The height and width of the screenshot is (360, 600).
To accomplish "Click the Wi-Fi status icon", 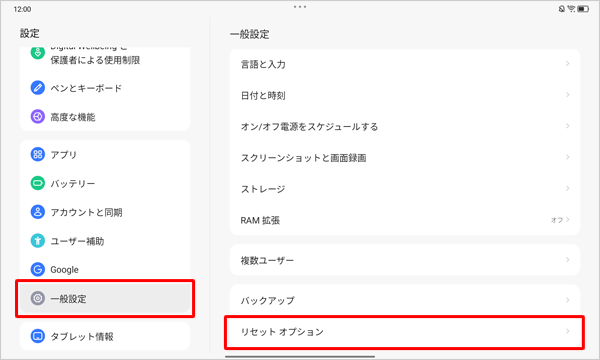I will point(571,9).
